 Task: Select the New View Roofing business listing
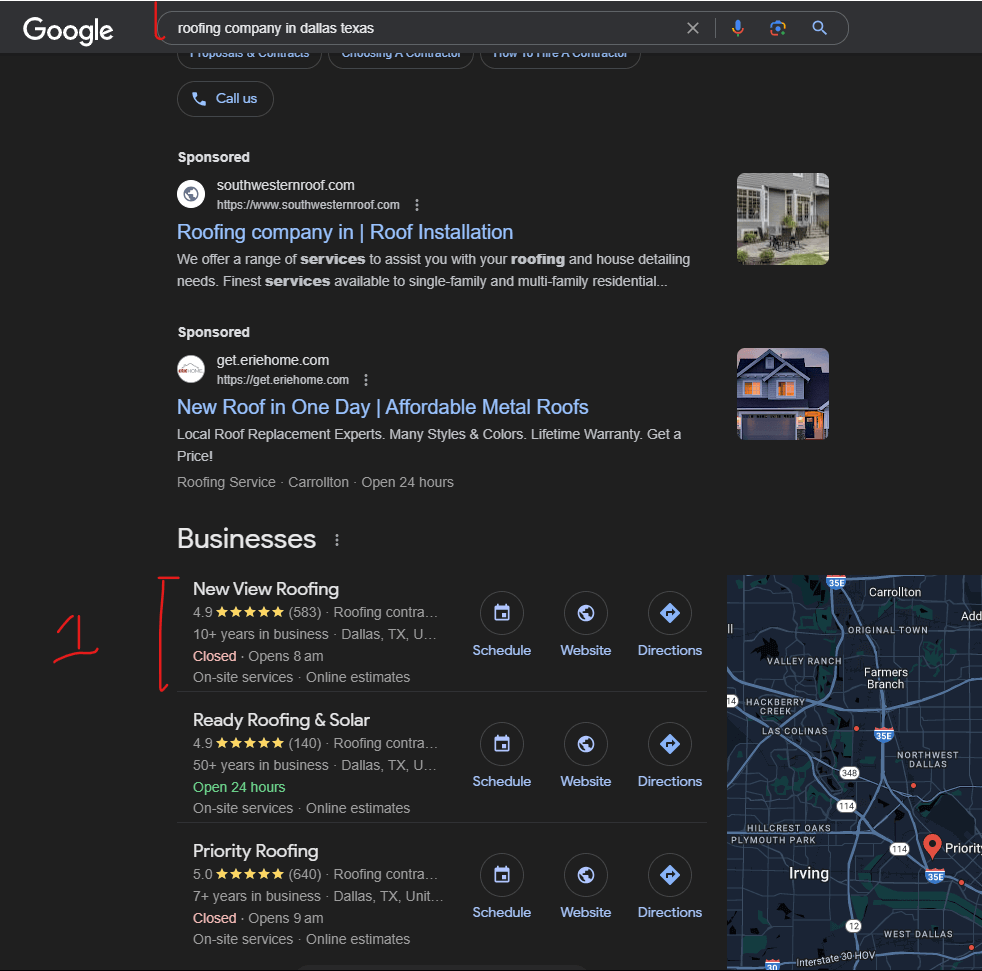click(x=266, y=589)
